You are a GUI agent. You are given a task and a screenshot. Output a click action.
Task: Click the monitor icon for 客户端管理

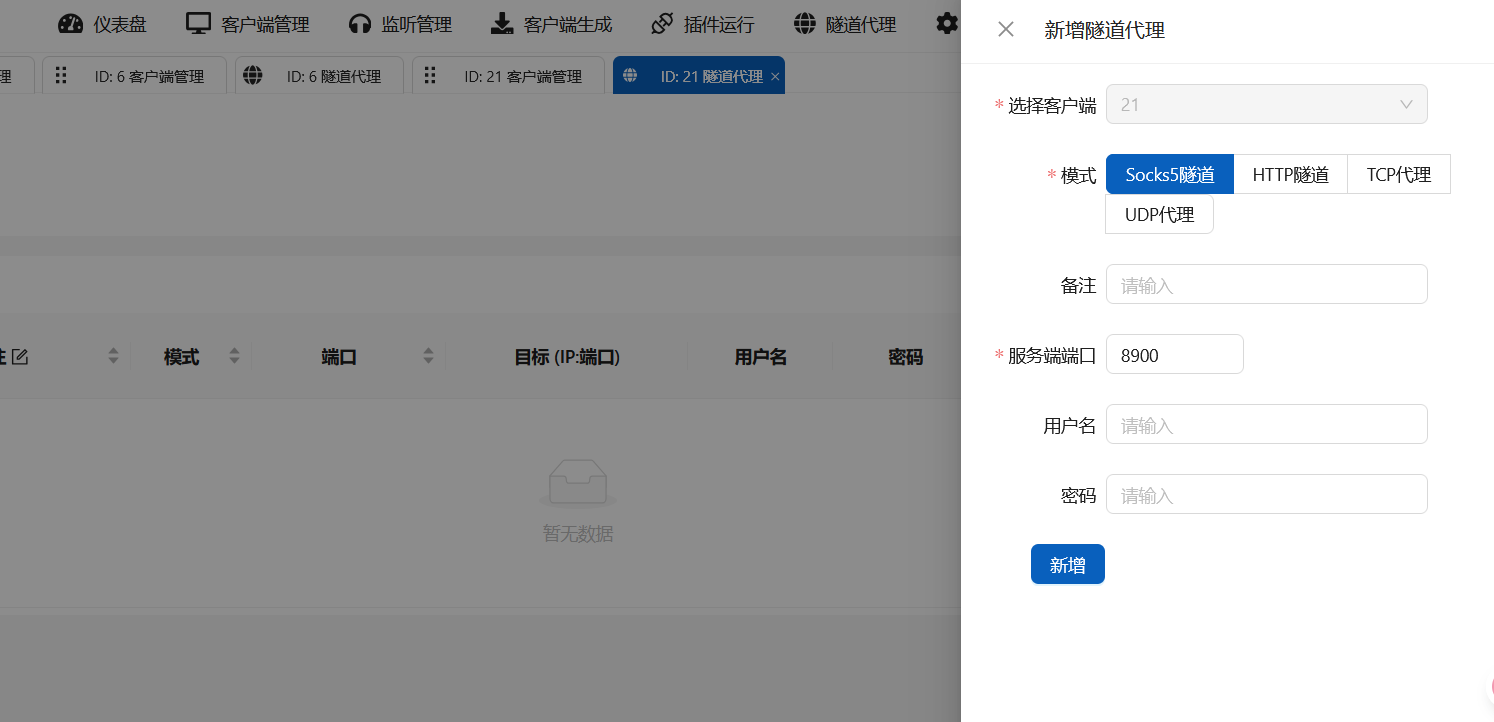[x=199, y=25]
